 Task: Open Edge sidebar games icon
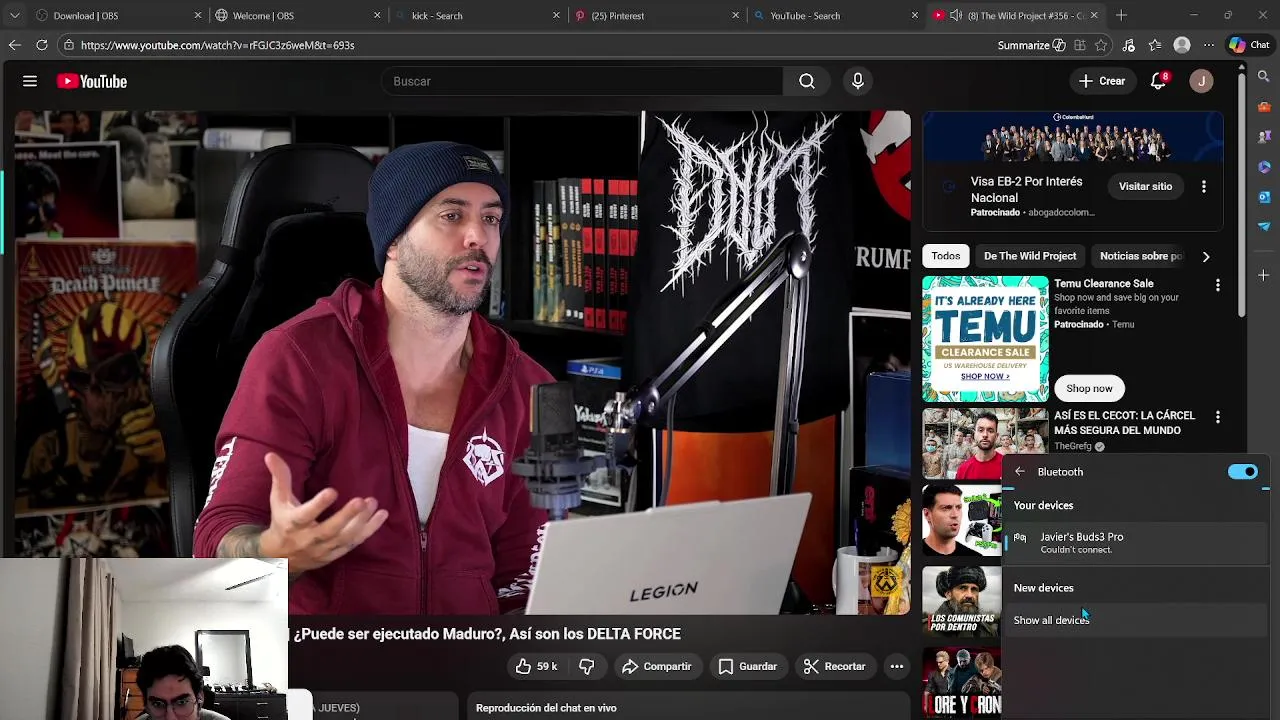tap(1265, 137)
